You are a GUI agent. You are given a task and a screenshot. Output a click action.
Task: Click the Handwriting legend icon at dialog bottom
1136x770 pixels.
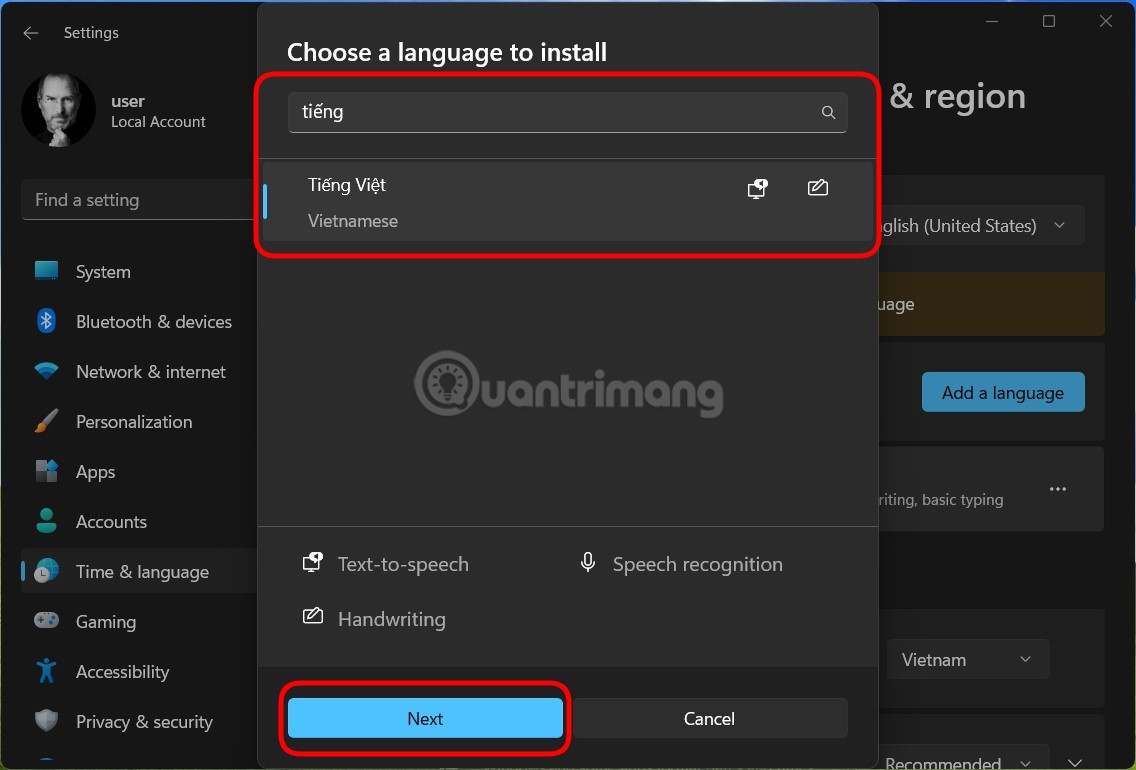(312, 617)
